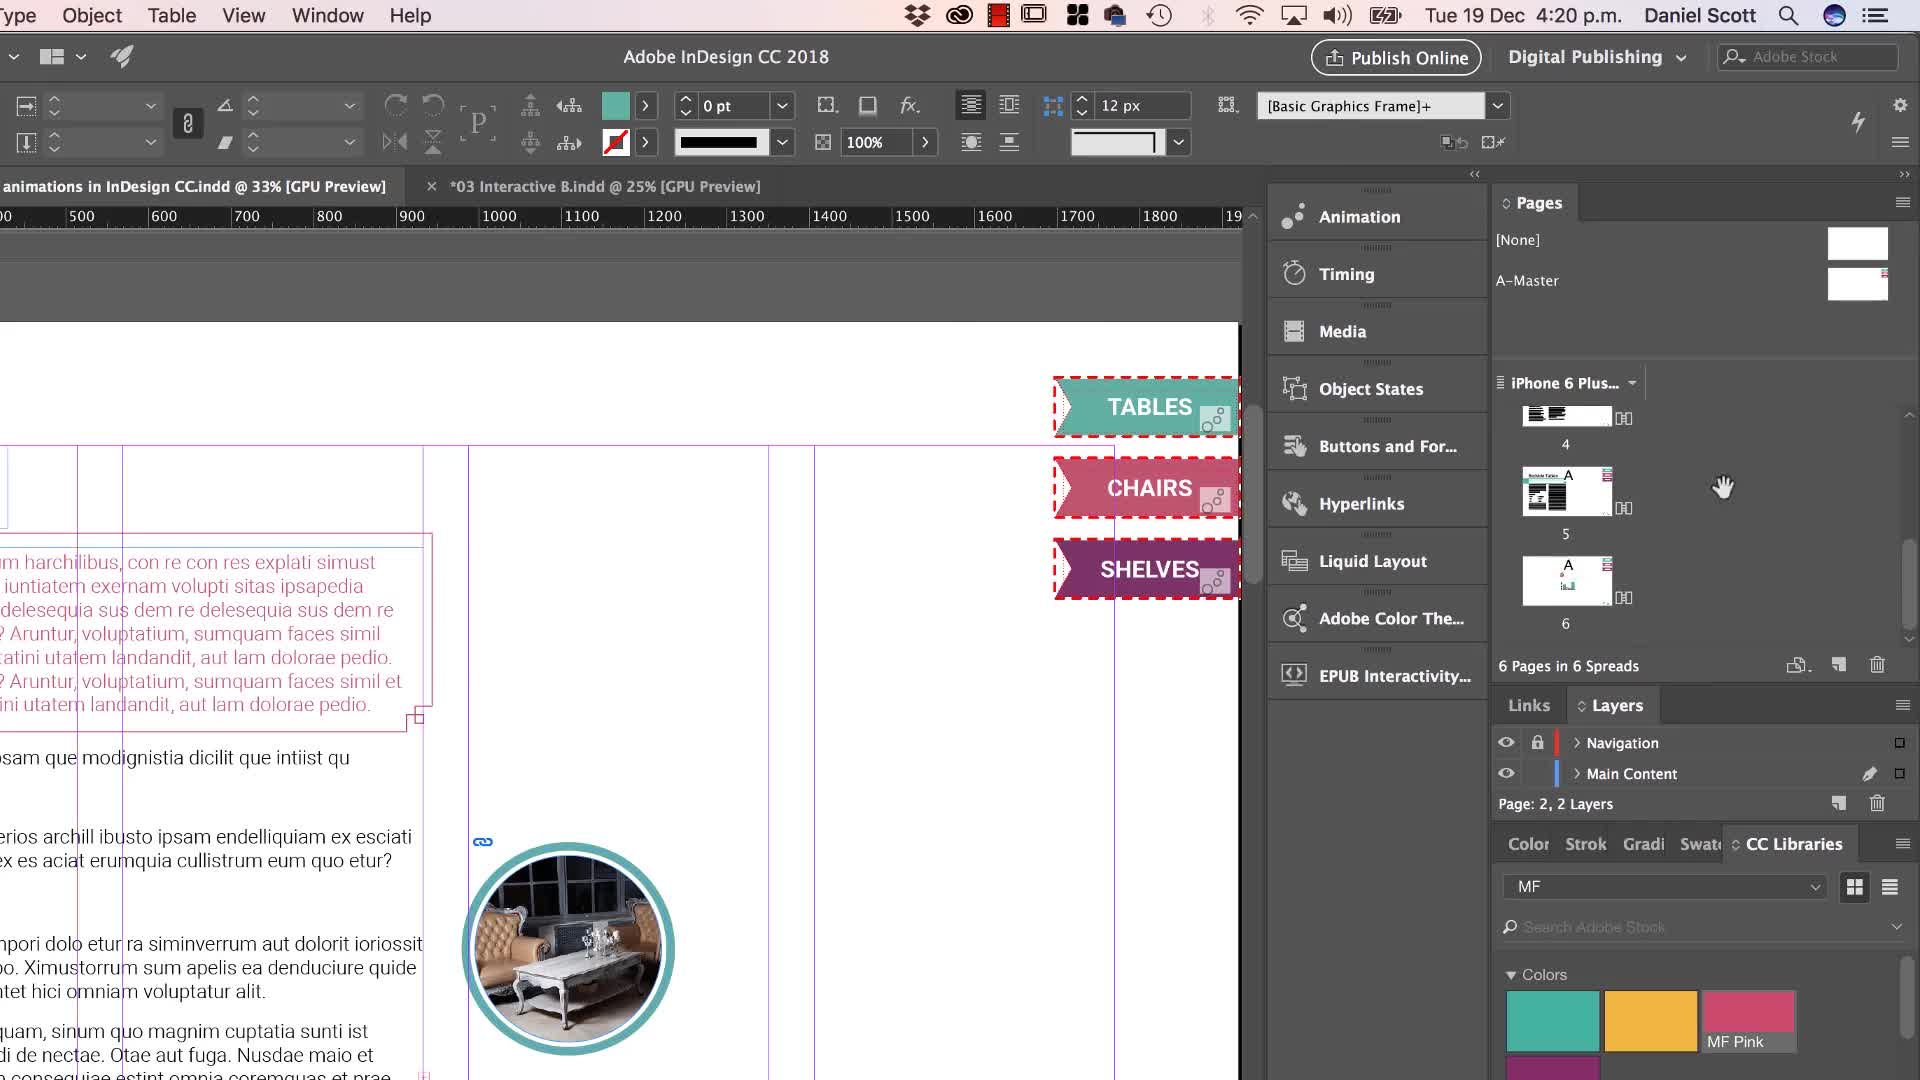Switch CC Libraries to list view
1920x1080 pixels.
click(1890, 887)
